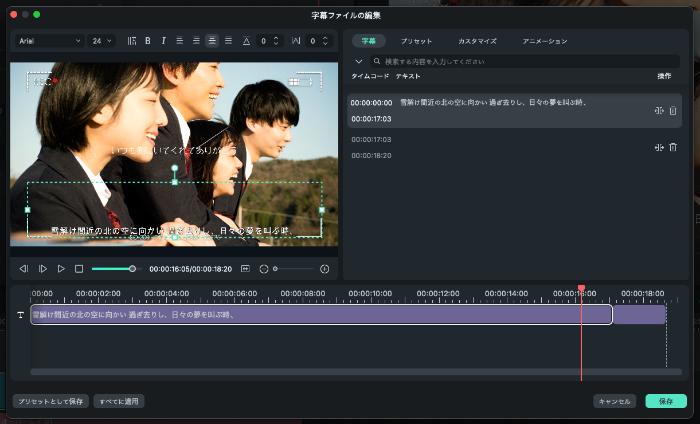
Task: Open the font size 24 dropdown
Action: click(101, 41)
